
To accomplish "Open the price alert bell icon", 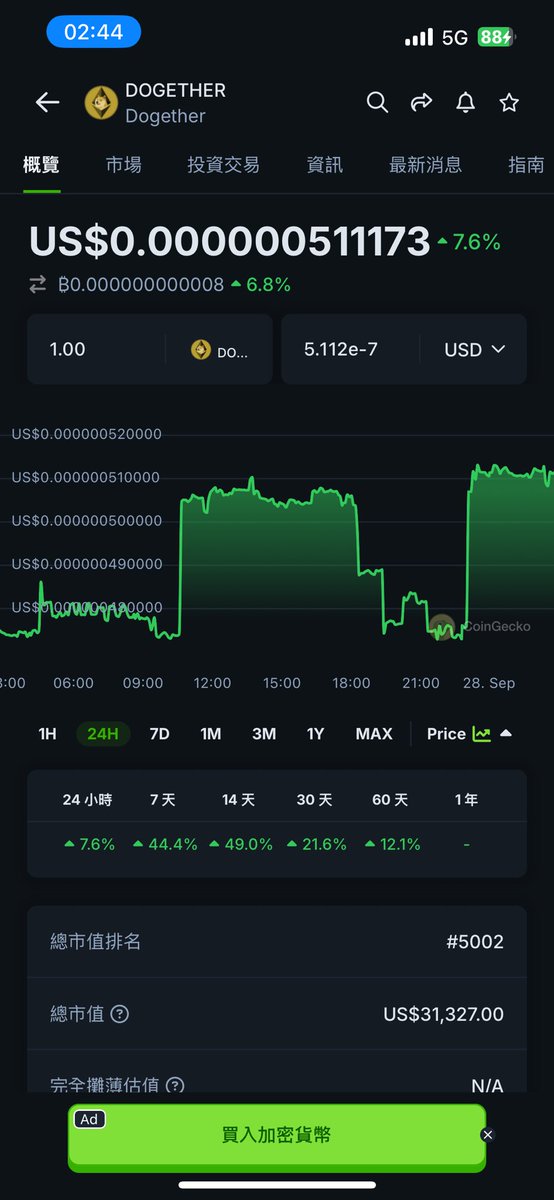I will [x=465, y=102].
